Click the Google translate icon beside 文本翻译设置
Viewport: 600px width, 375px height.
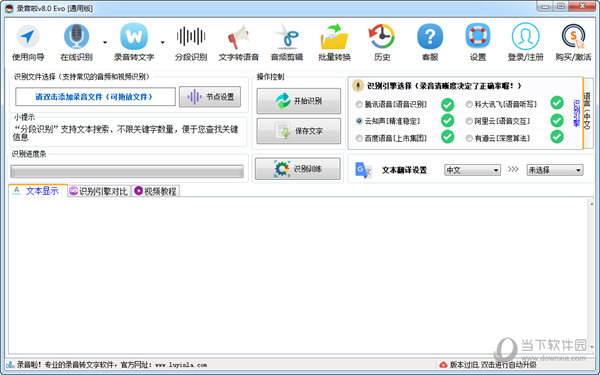pyautogui.click(x=363, y=170)
